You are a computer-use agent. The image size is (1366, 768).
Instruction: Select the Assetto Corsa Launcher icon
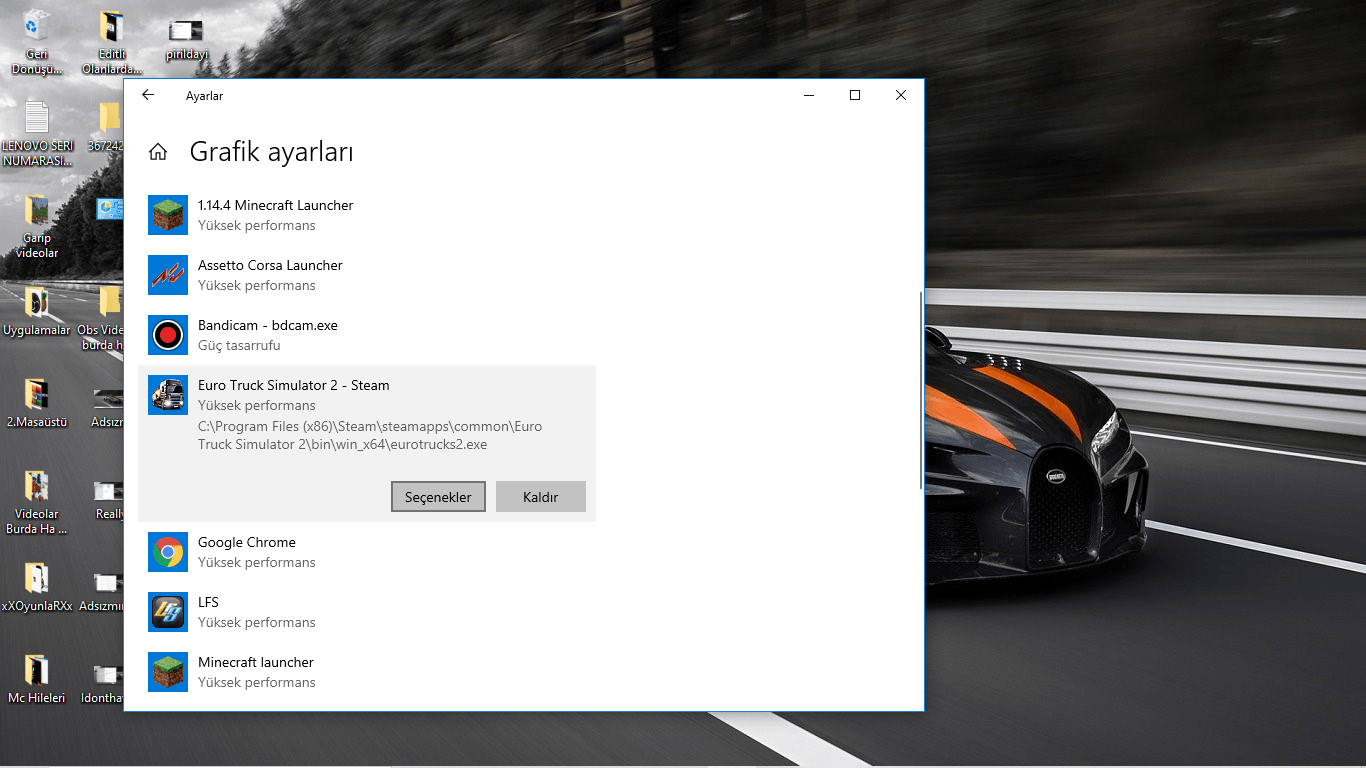[168, 275]
